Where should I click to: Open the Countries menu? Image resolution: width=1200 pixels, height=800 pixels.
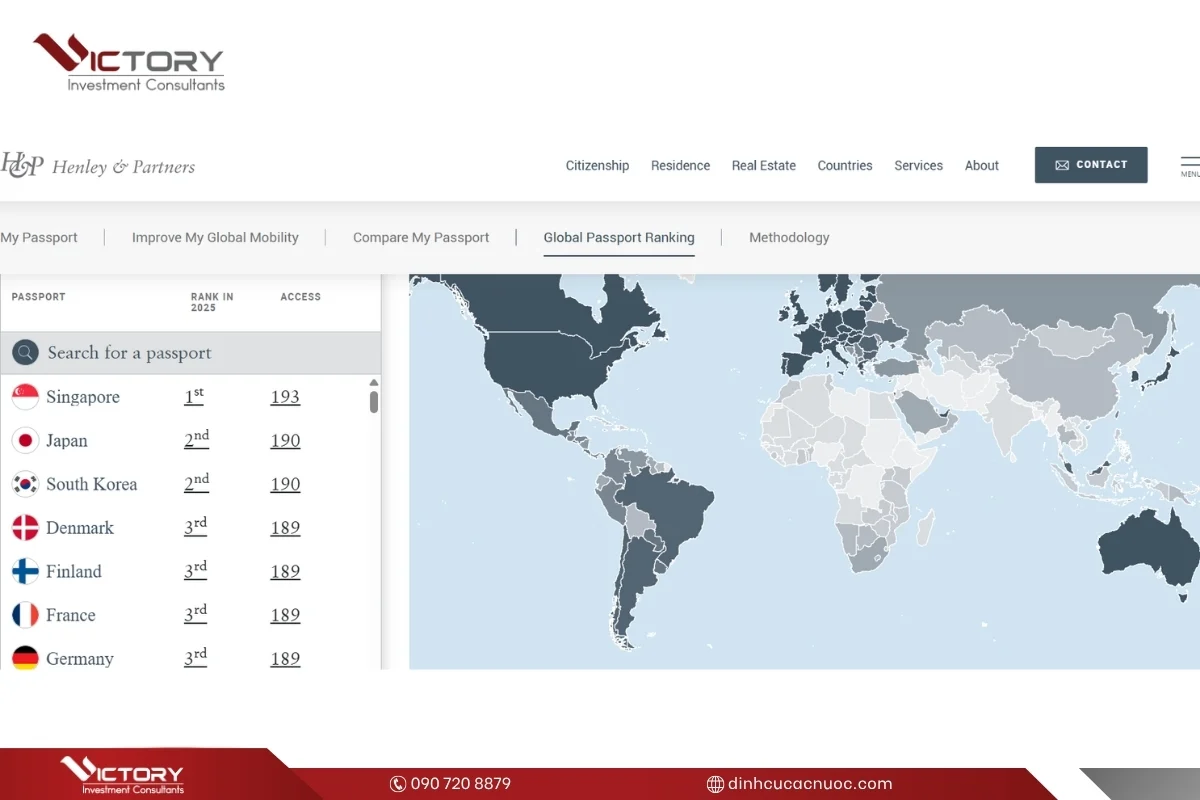[x=845, y=166]
